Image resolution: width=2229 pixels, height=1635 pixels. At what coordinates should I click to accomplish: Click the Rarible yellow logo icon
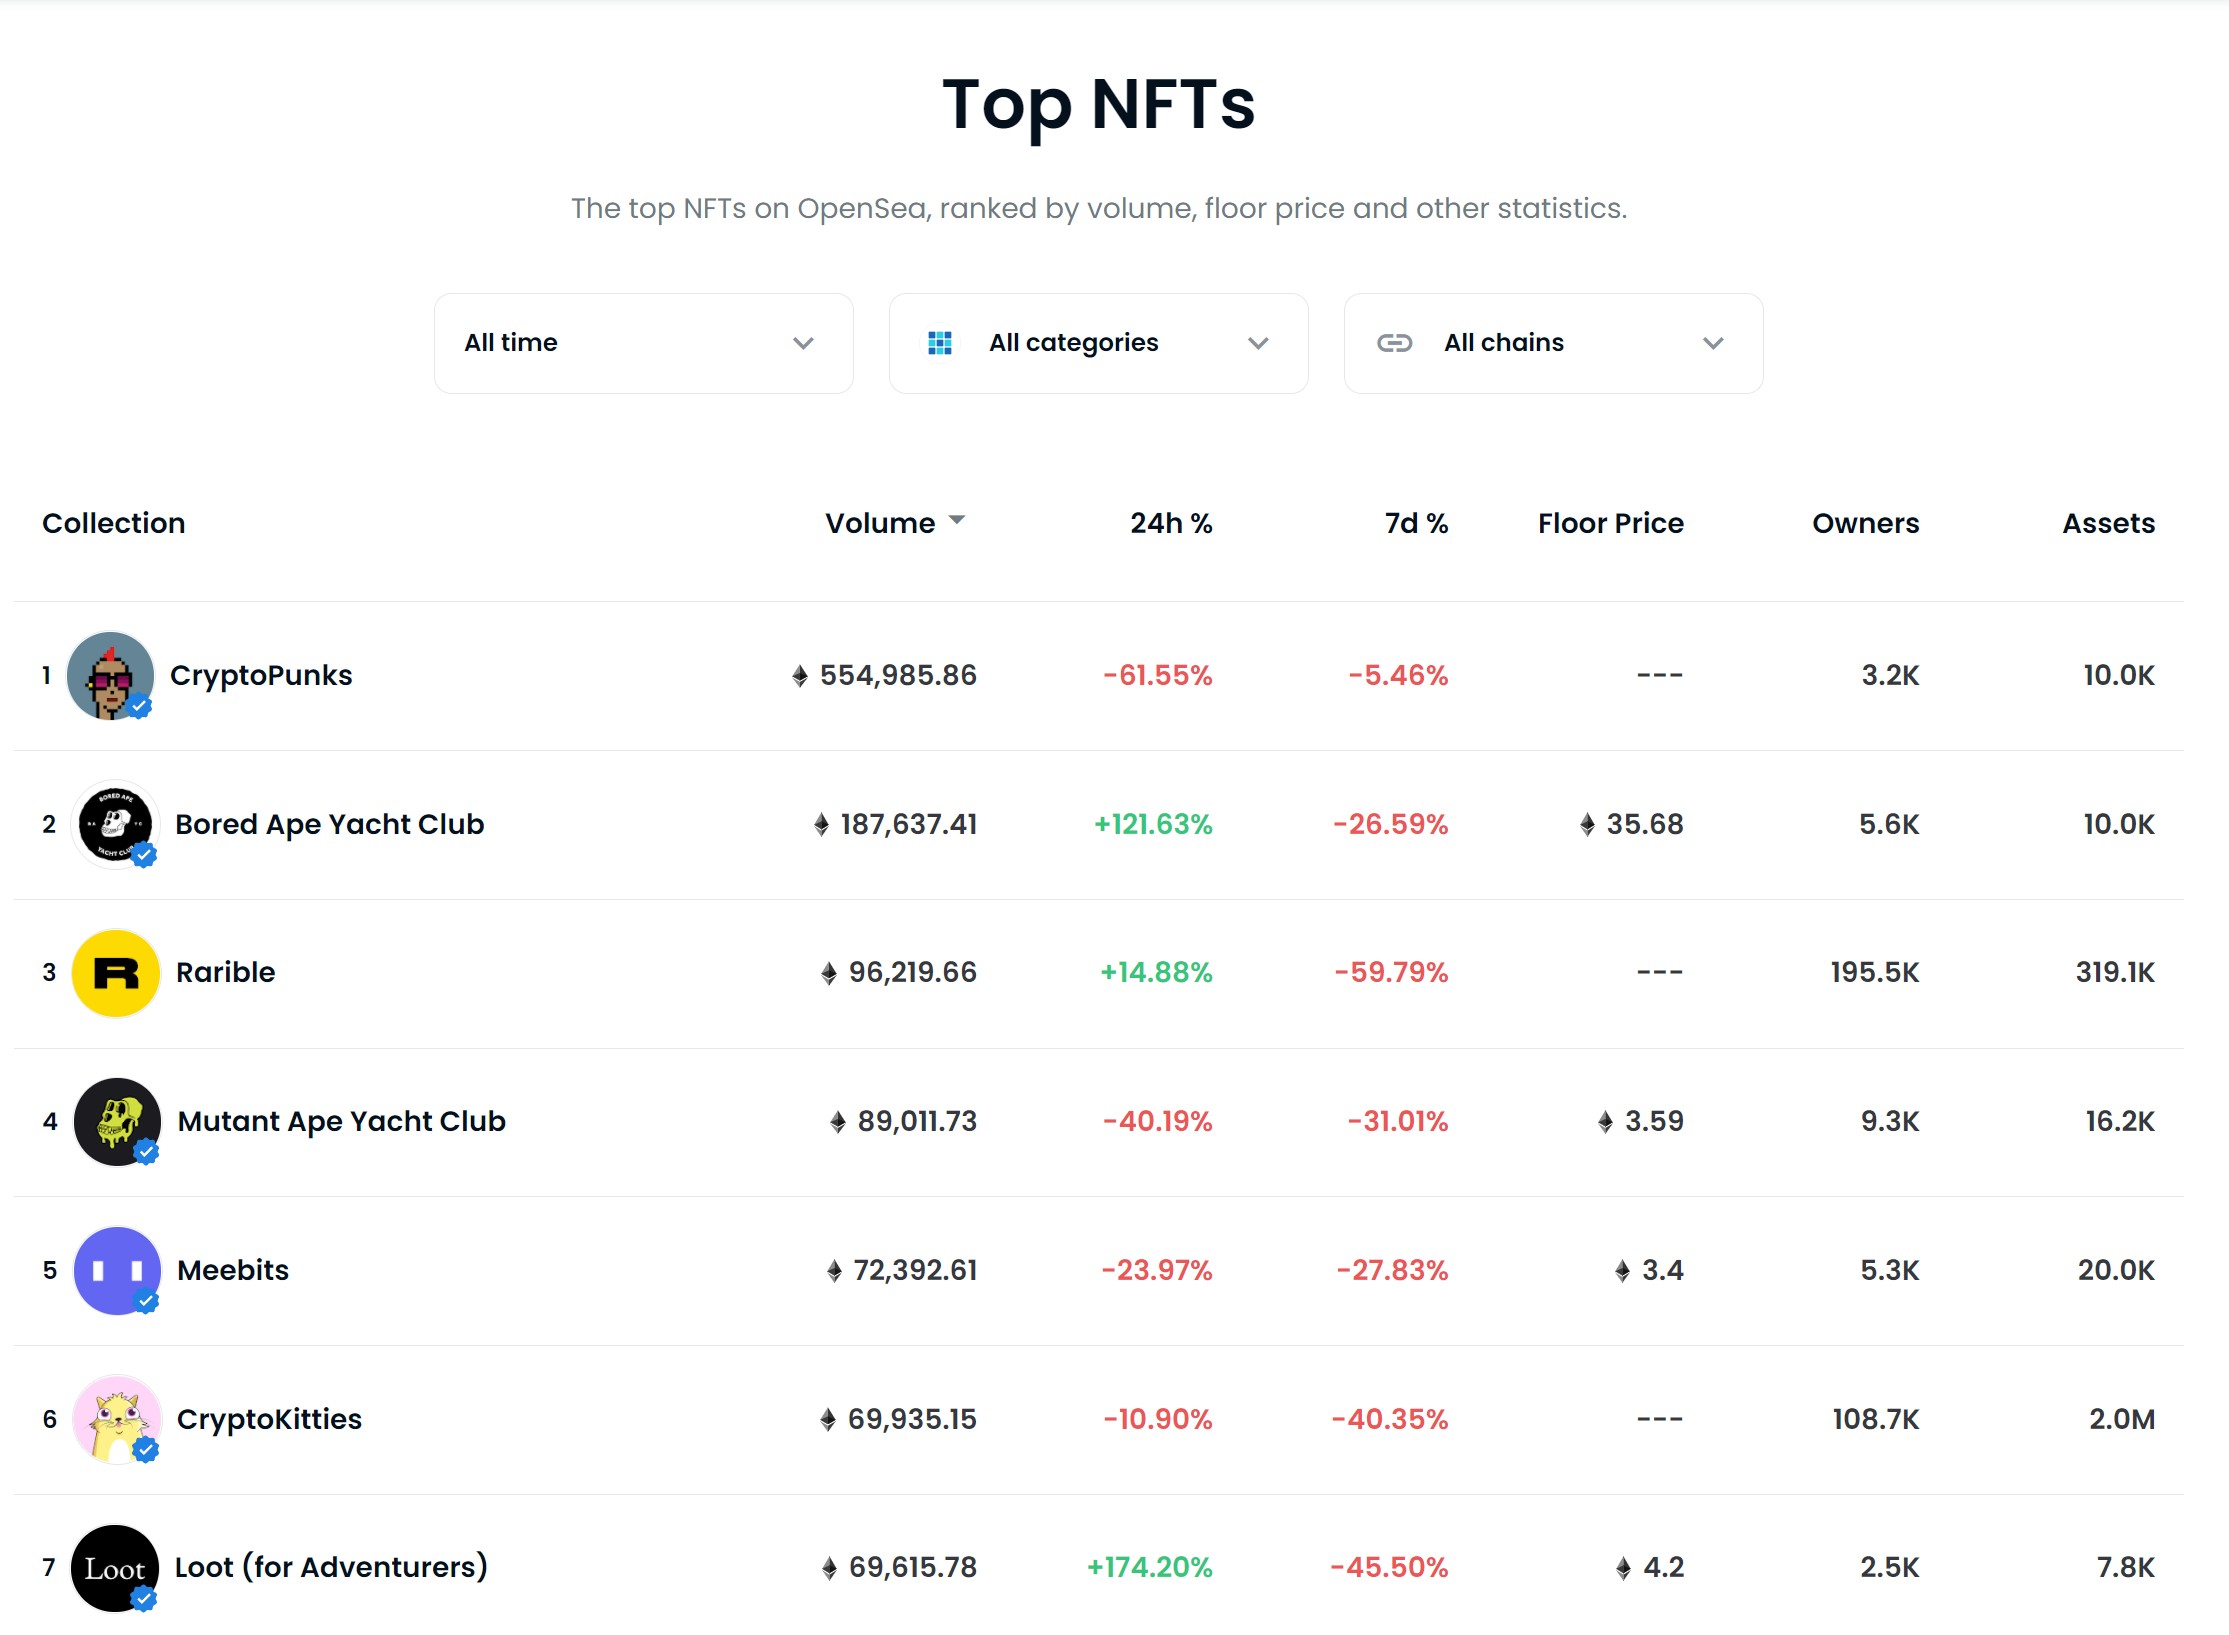pyautogui.click(x=116, y=973)
